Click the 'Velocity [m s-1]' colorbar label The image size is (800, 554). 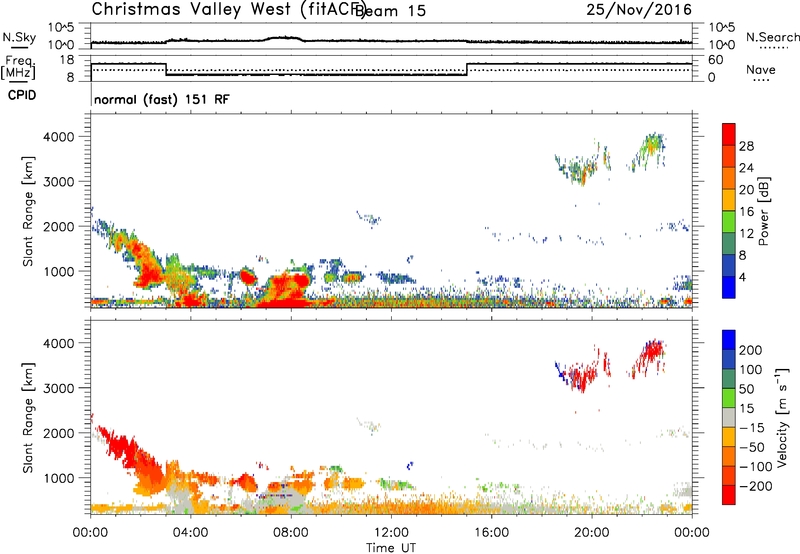782,417
